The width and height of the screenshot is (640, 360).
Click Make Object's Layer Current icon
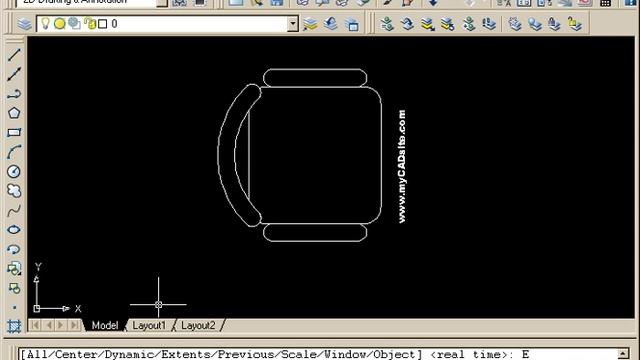[x=310, y=24]
